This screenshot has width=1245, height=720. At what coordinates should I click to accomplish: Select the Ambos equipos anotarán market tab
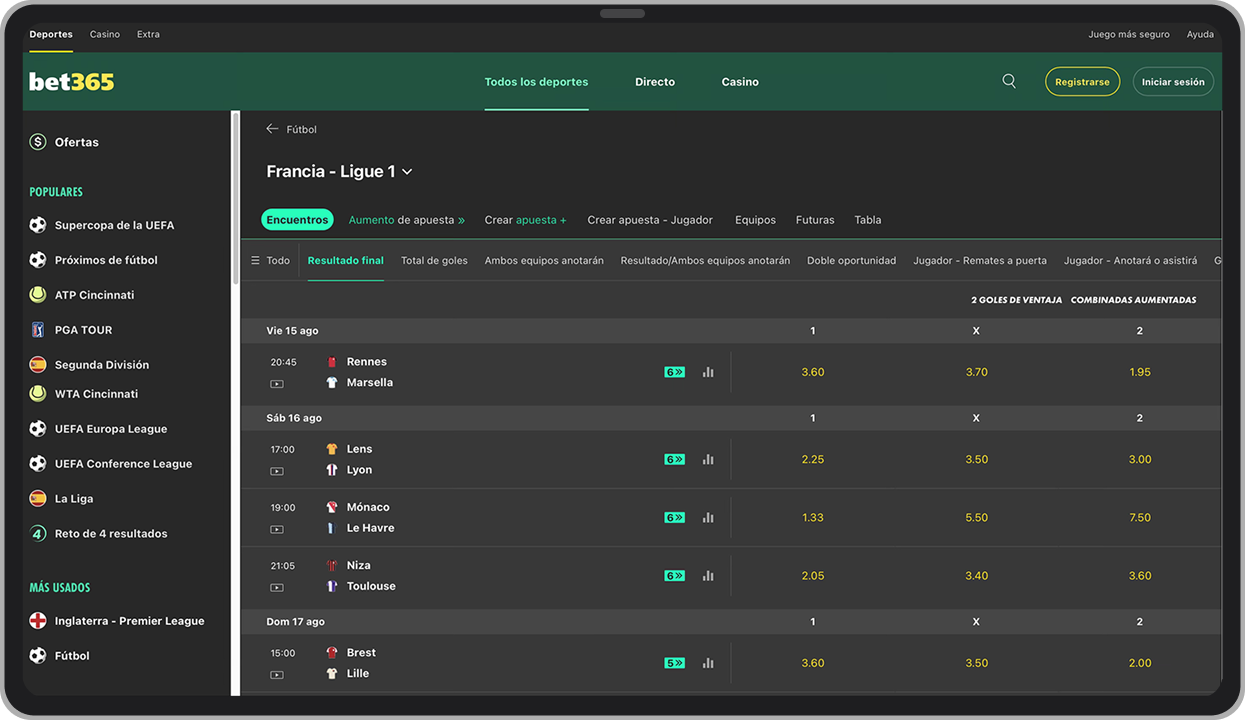(x=544, y=260)
